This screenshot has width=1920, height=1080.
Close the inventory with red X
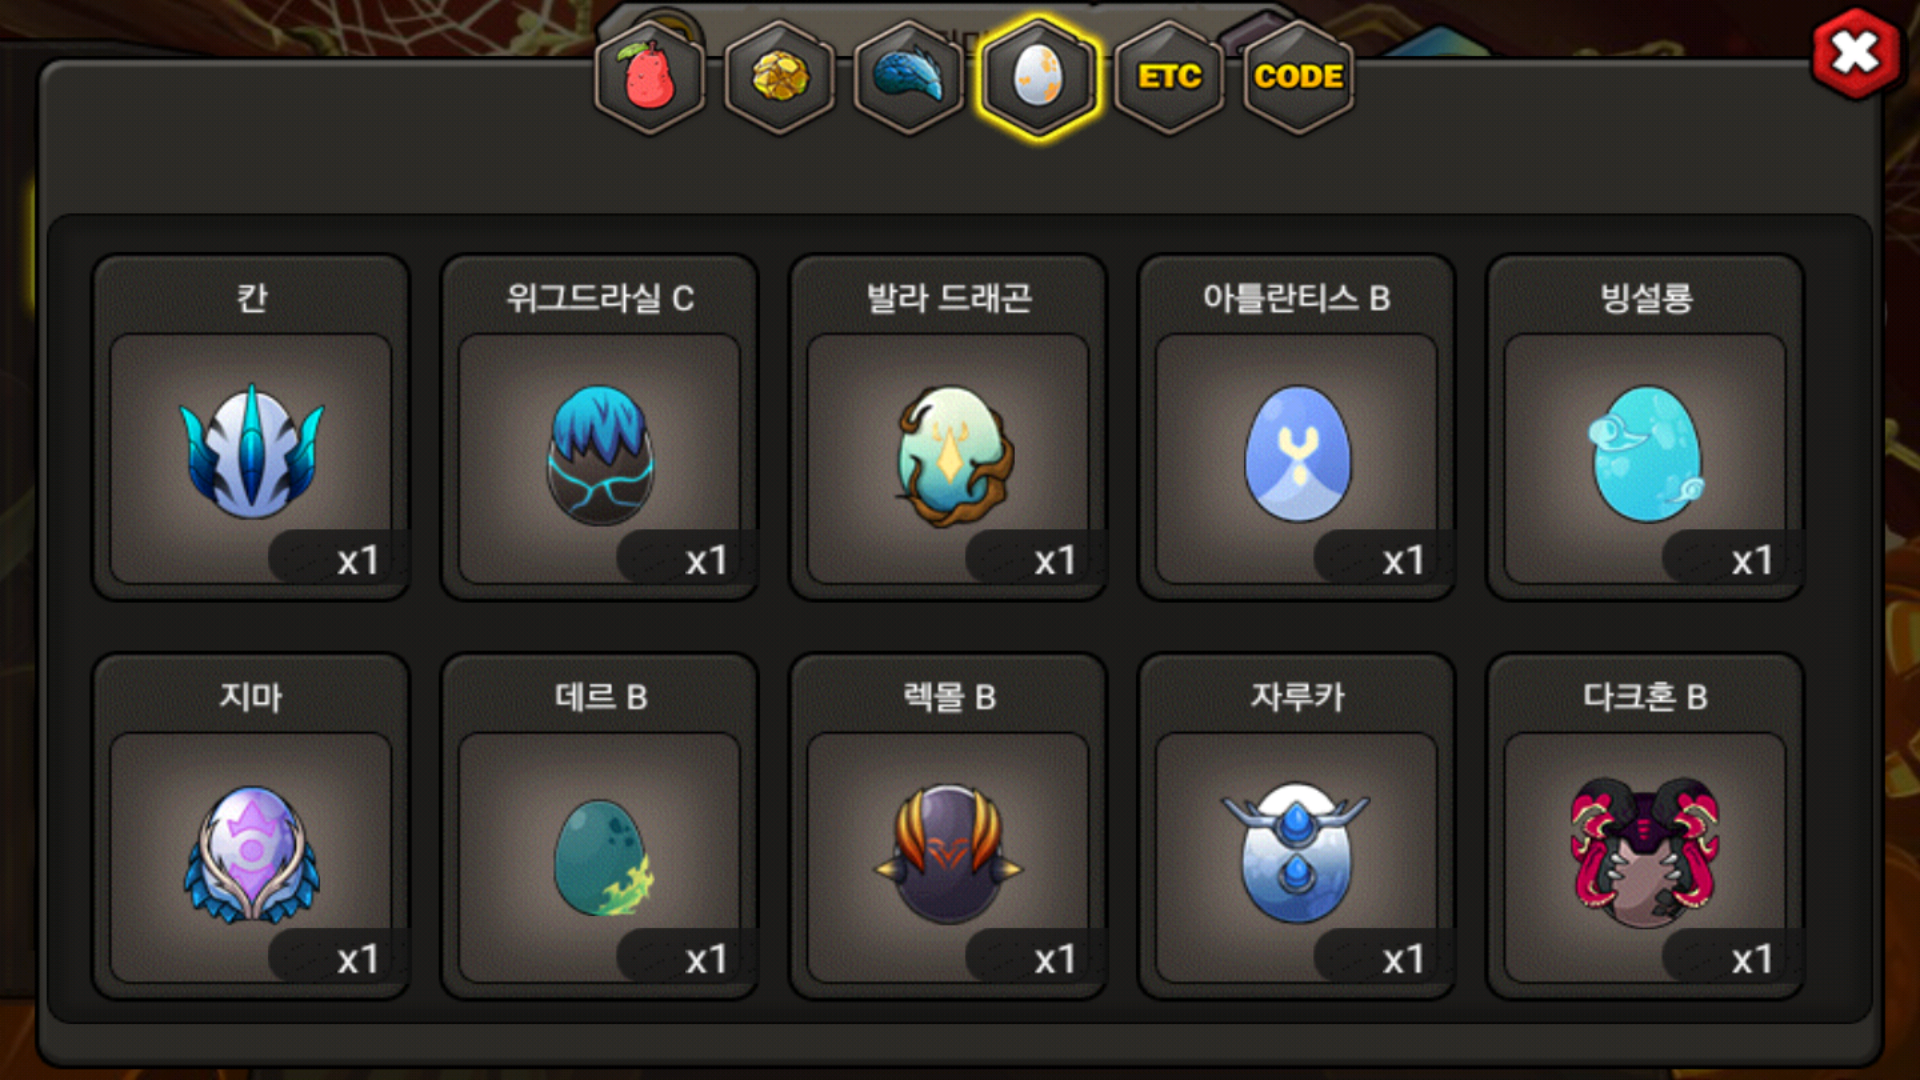click(x=1856, y=53)
